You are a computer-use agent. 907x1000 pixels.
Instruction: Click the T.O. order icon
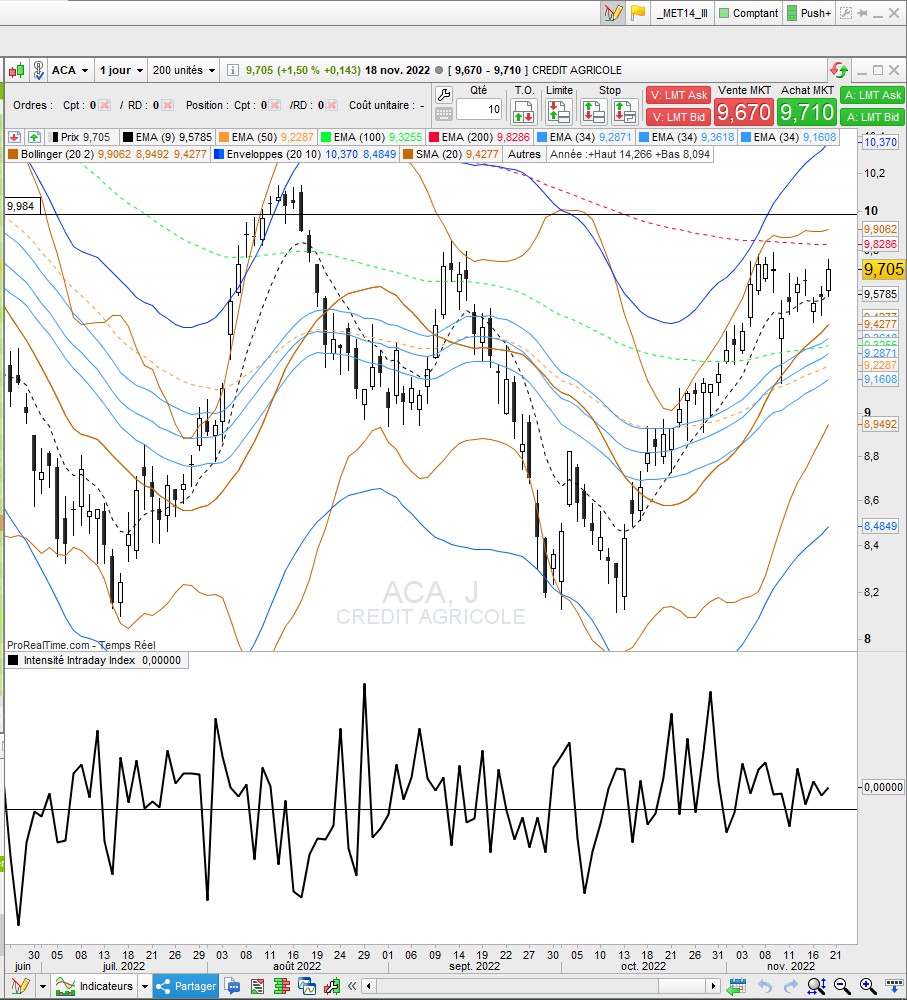coord(524,112)
